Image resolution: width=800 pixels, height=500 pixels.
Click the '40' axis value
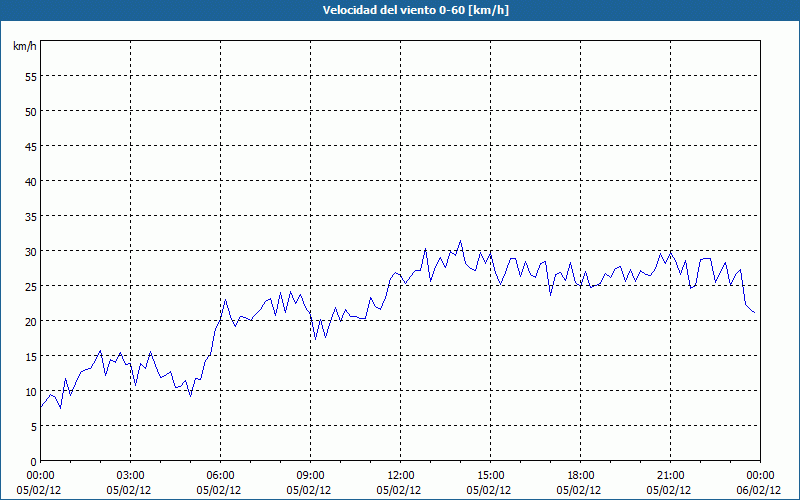(x=31, y=182)
